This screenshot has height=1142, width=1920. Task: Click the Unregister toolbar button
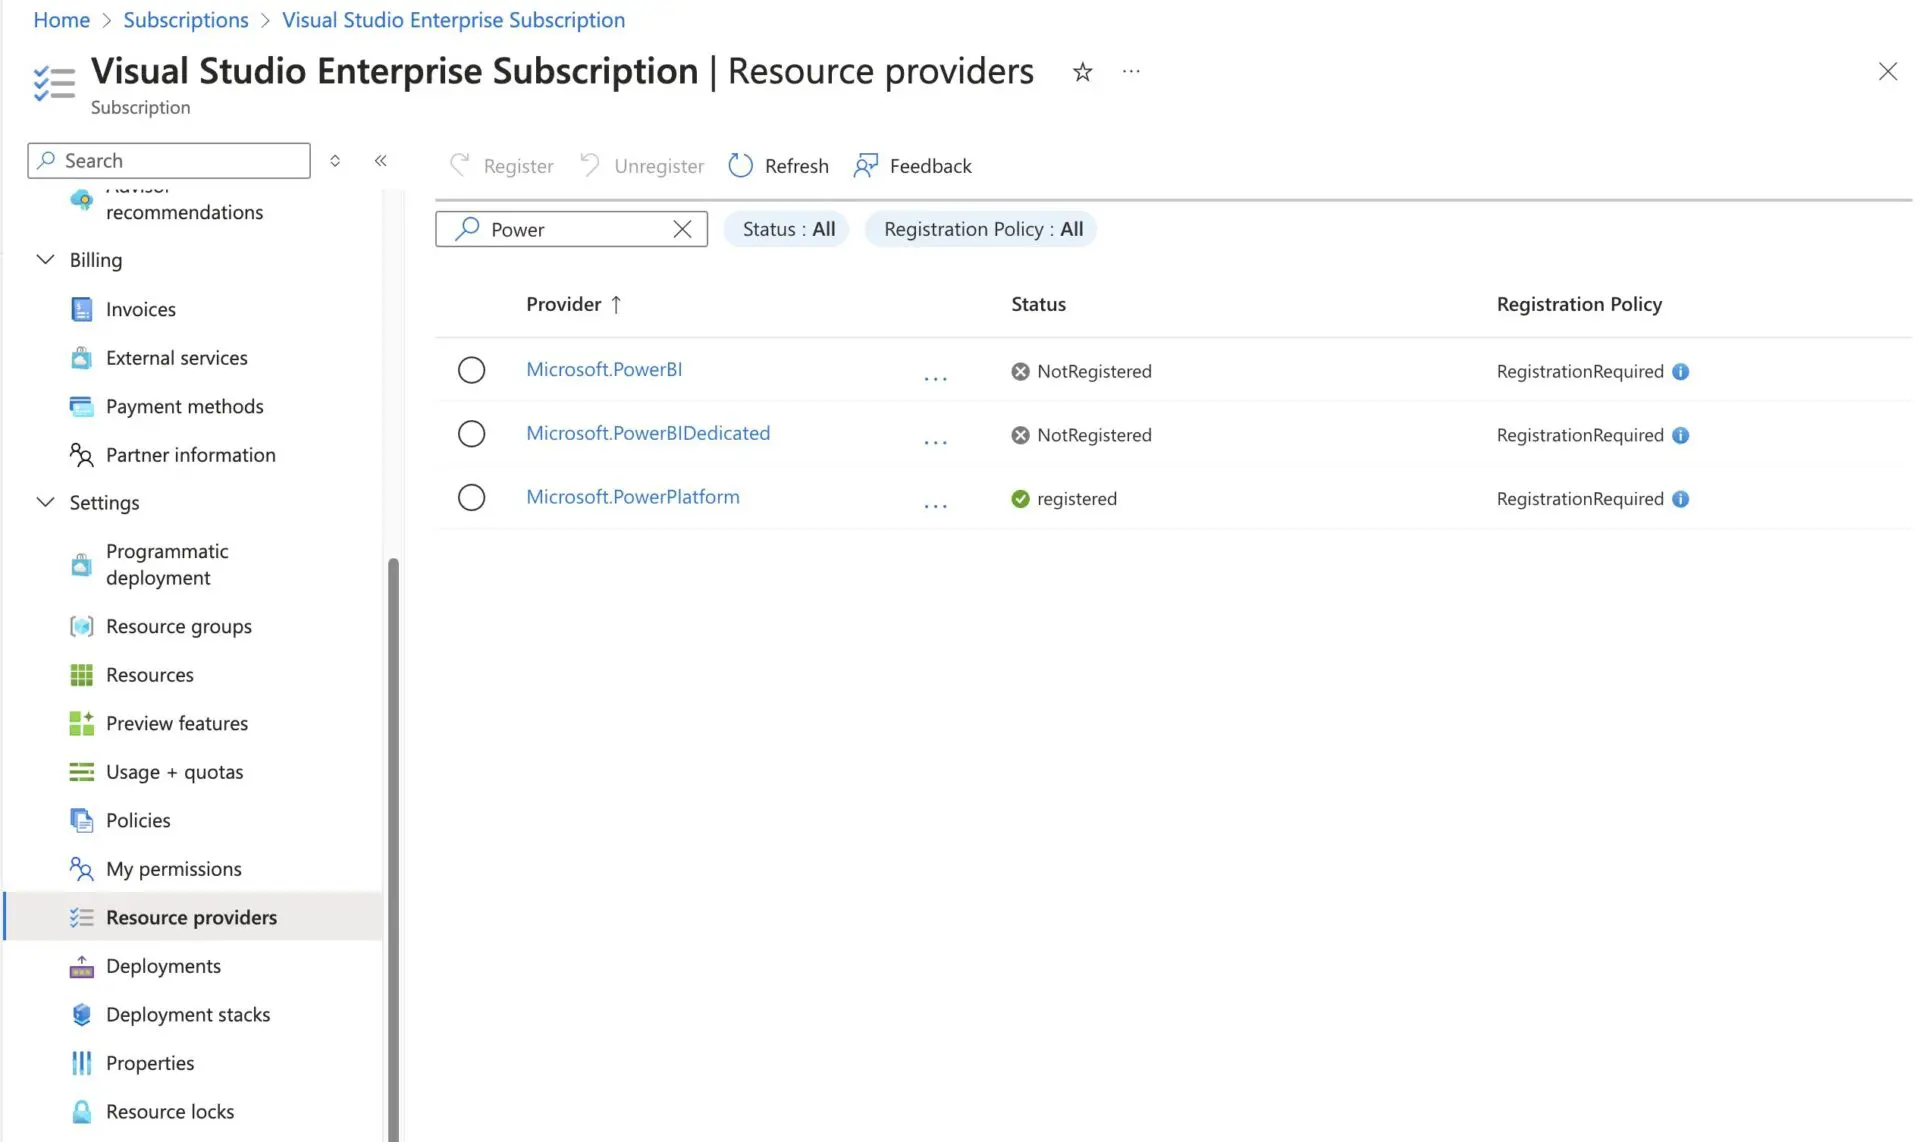[641, 165]
